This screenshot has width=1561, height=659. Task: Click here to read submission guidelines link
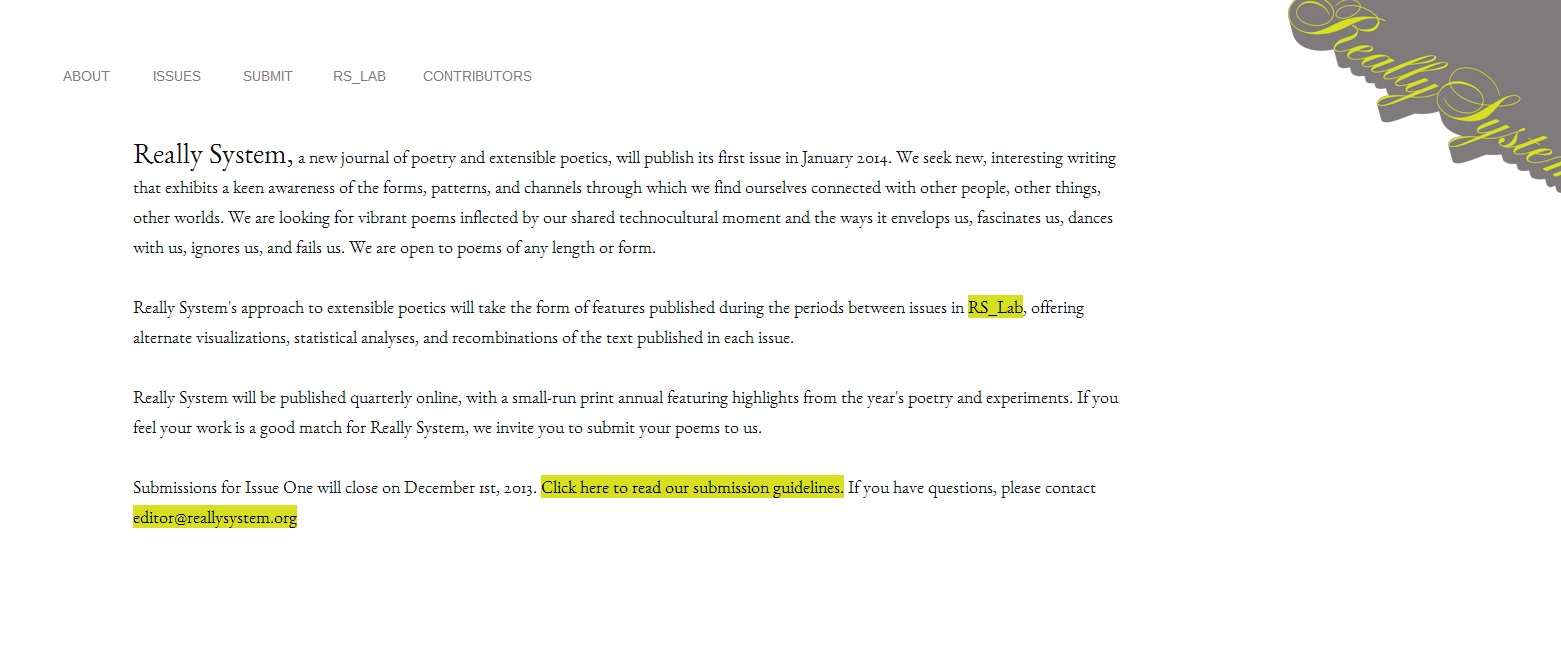[x=692, y=488]
